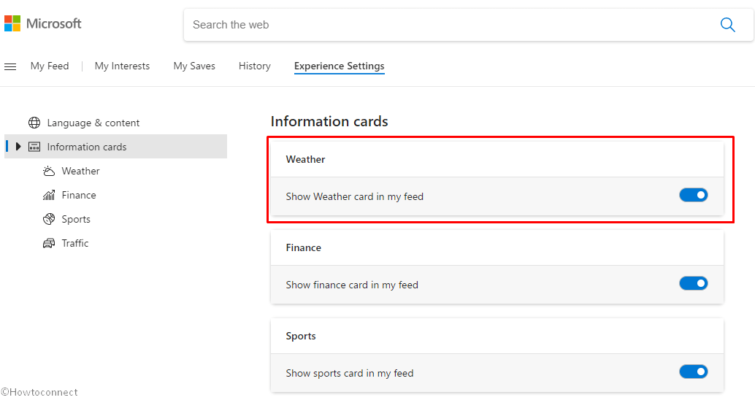The width and height of the screenshot is (755, 400).
Task: Open the My Saves tab
Action: [194, 66]
